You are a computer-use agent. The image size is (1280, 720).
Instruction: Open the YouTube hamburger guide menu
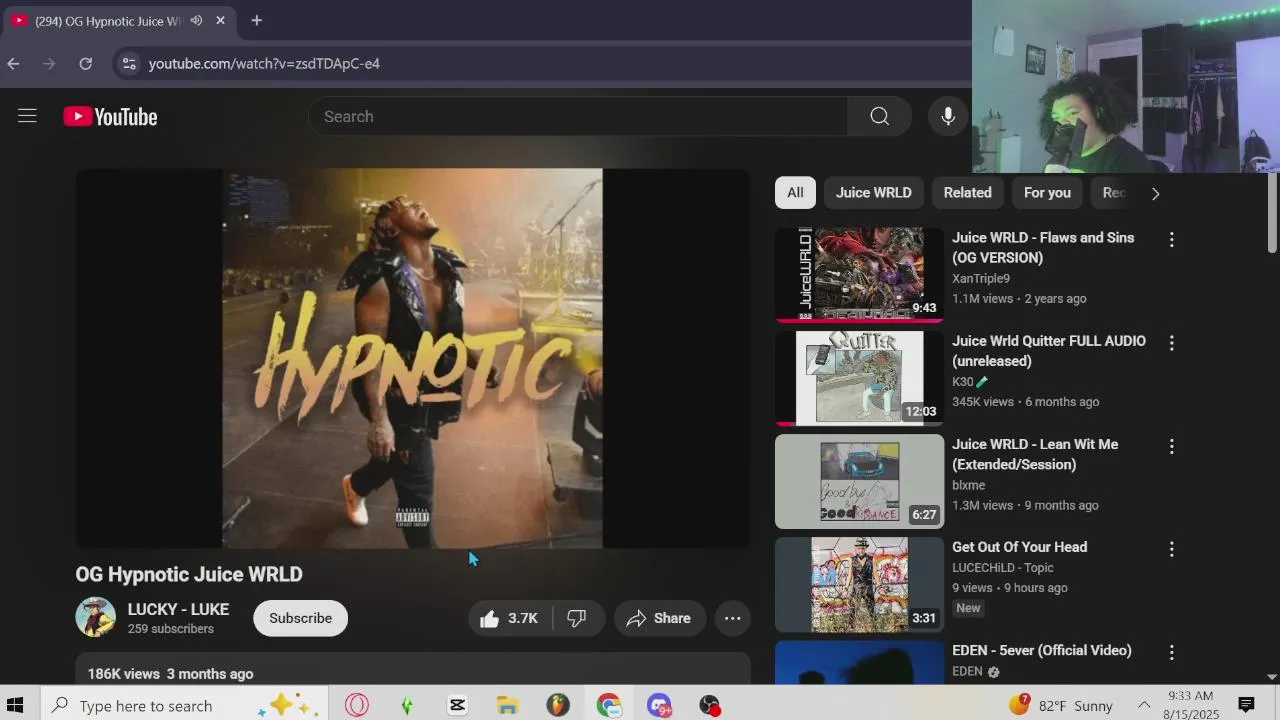click(27, 116)
